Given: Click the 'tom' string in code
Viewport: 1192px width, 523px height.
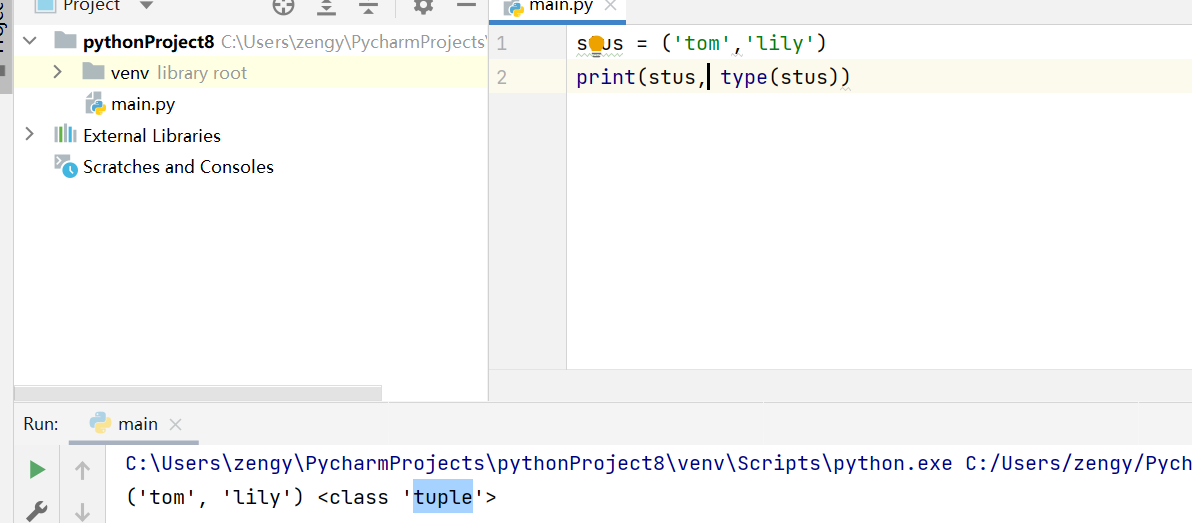Looking at the screenshot, I should [x=702, y=44].
